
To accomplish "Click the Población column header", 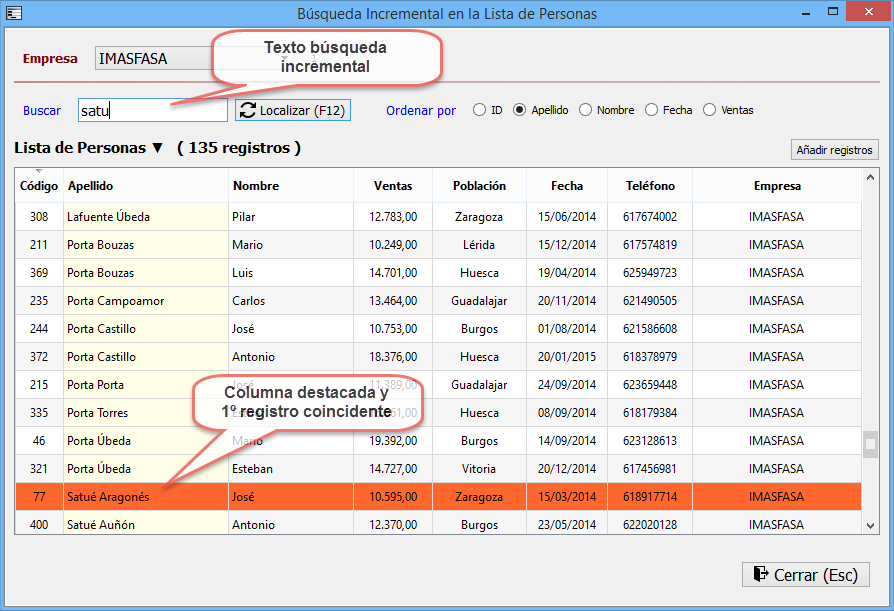I will 479,186.
